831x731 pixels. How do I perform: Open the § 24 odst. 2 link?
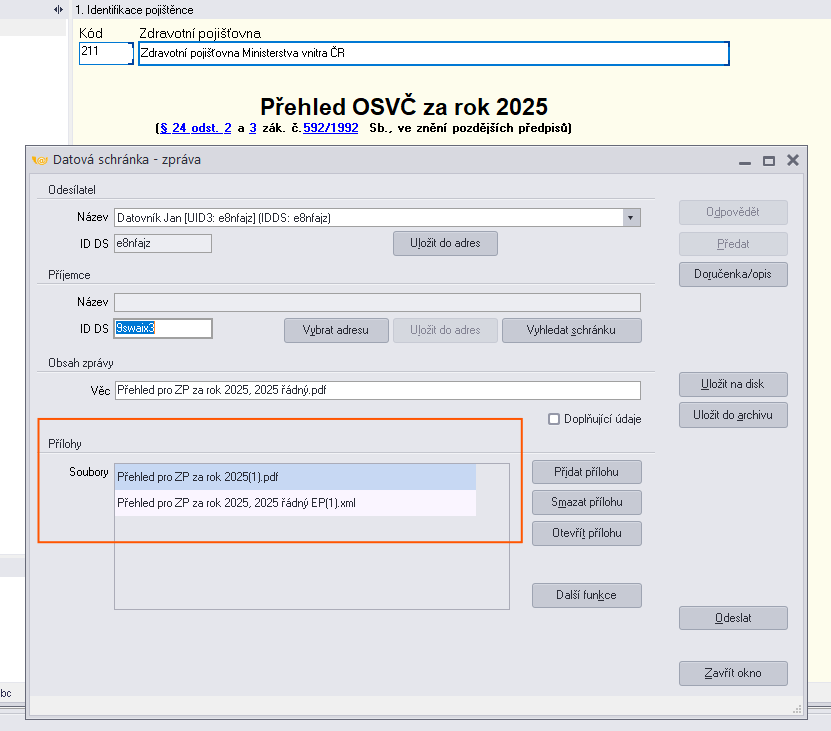pos(195,128)
